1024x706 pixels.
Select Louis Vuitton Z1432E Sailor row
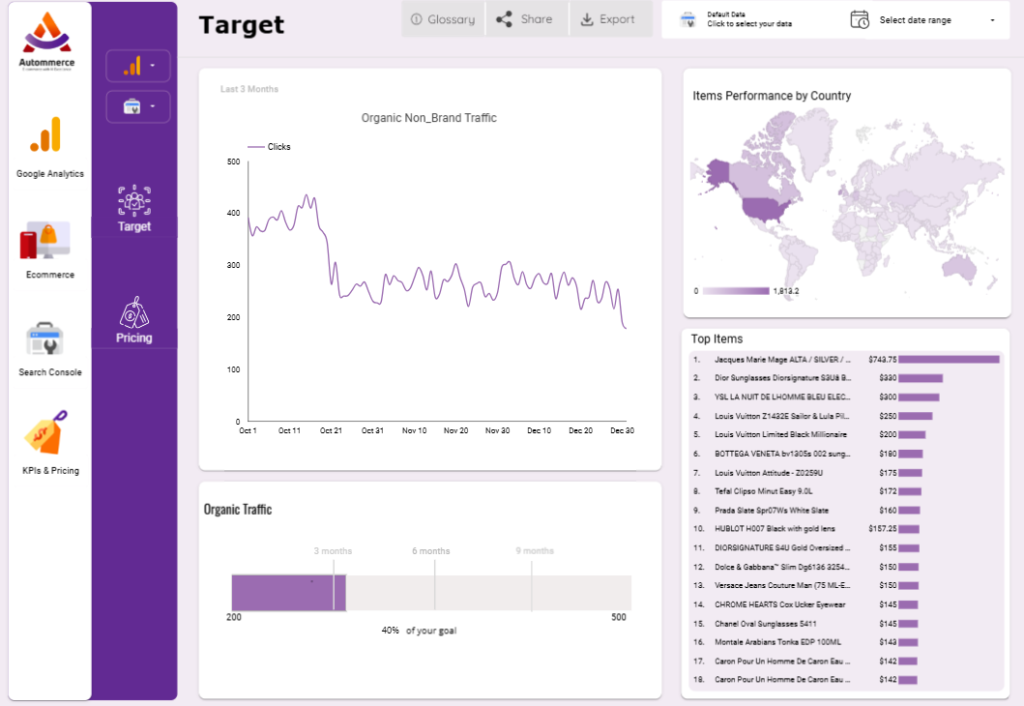click(x=847, y=416)
